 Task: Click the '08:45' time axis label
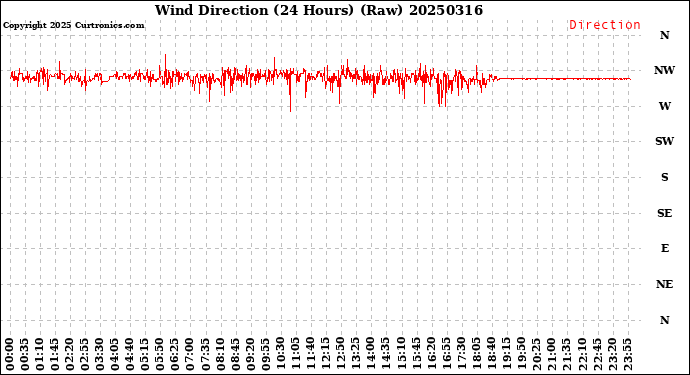click(x=235, y=355)
